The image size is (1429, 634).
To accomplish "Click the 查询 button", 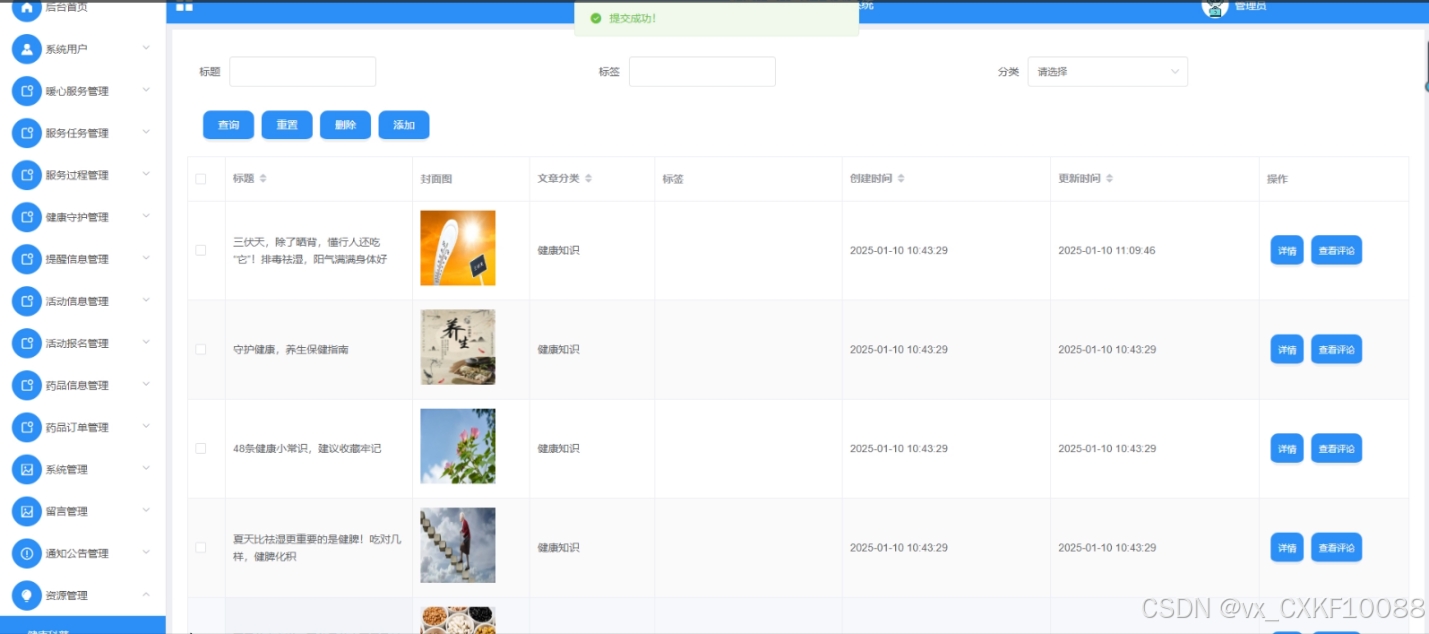I will point(228,125).
